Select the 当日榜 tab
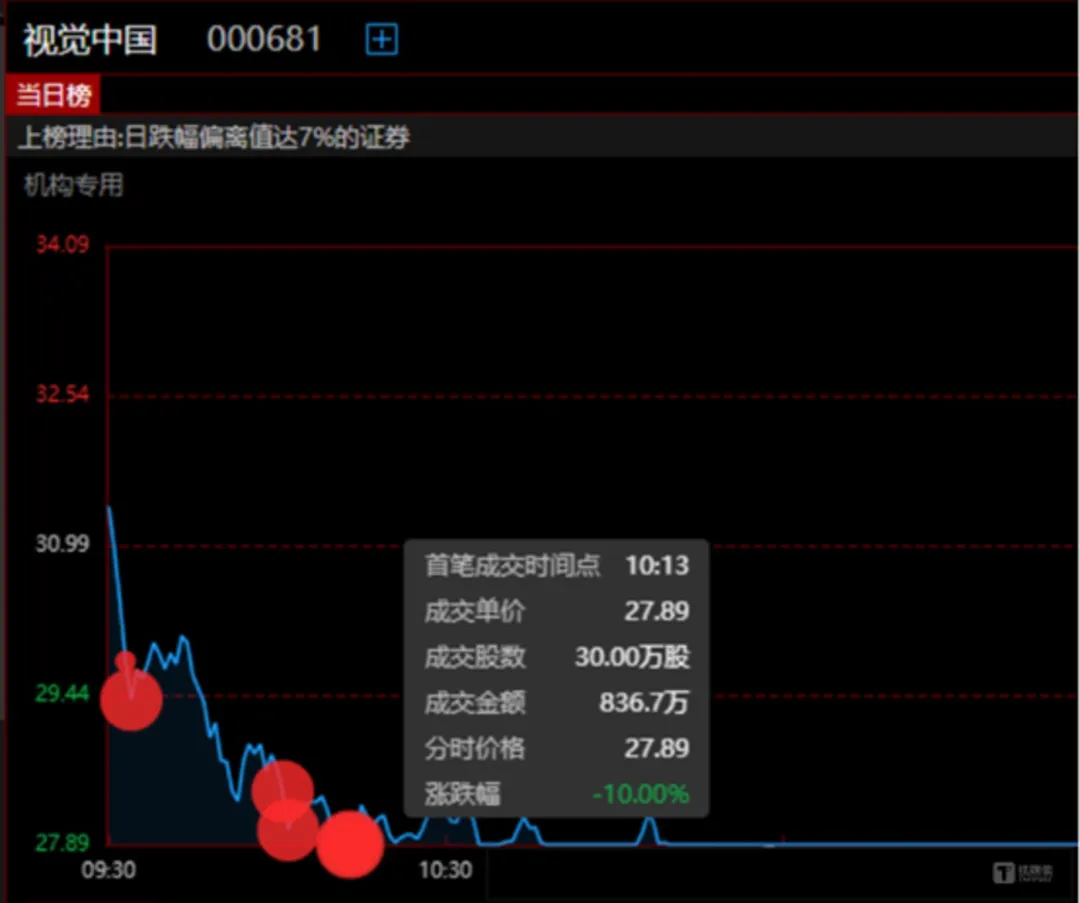 point(53,95)
